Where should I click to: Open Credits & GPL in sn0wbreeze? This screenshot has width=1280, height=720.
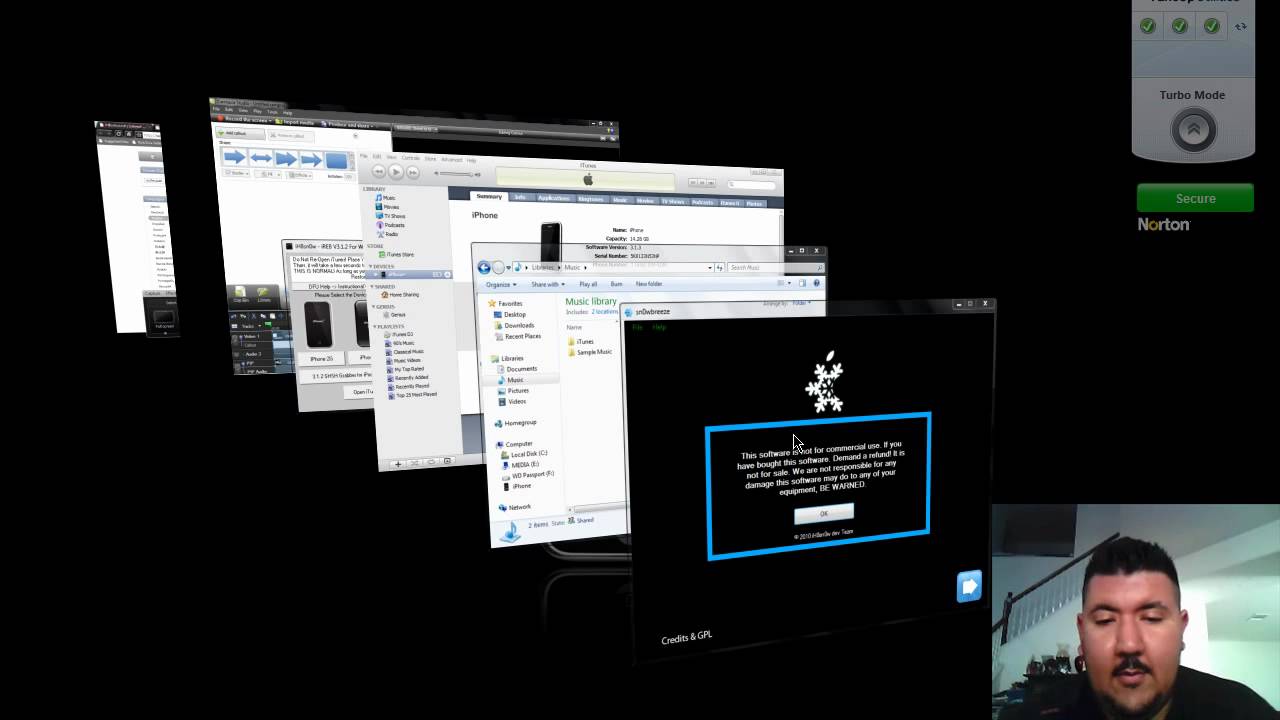(686, 638)
